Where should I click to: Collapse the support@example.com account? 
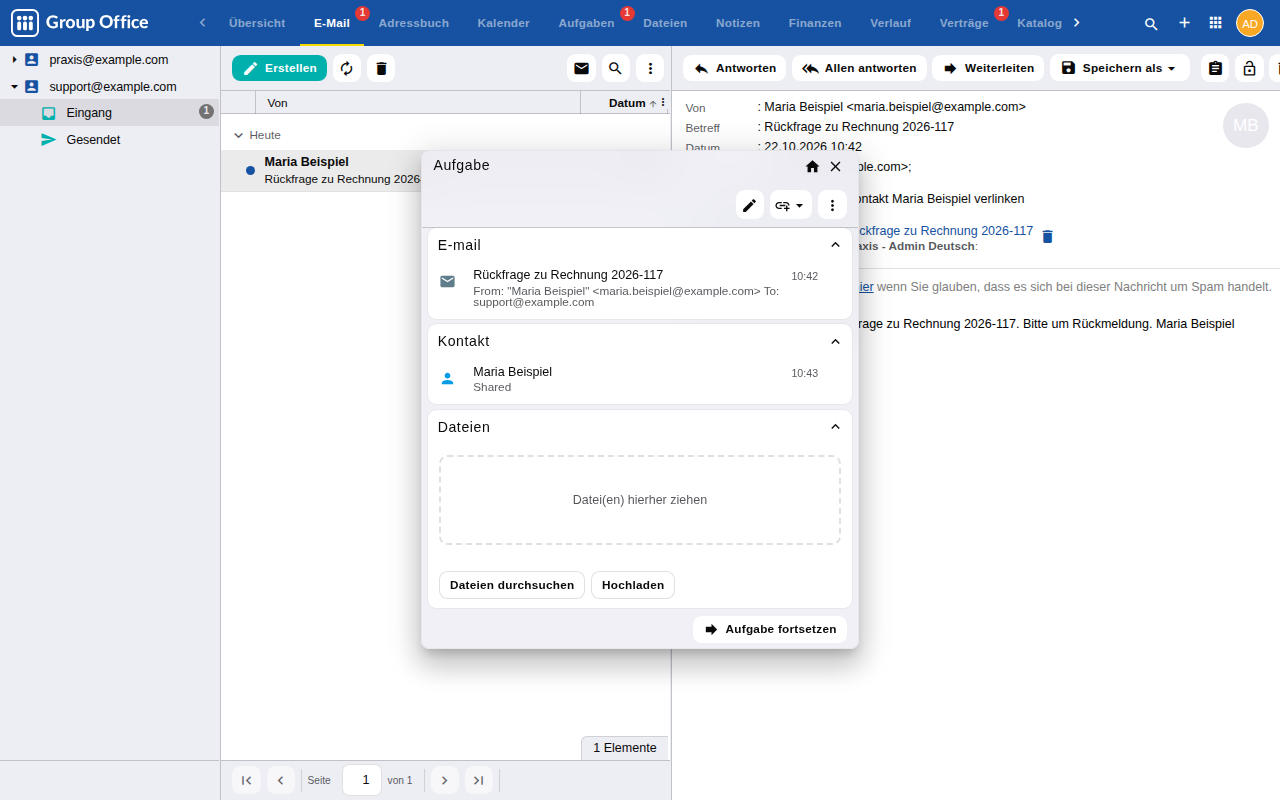coord(14,87)
